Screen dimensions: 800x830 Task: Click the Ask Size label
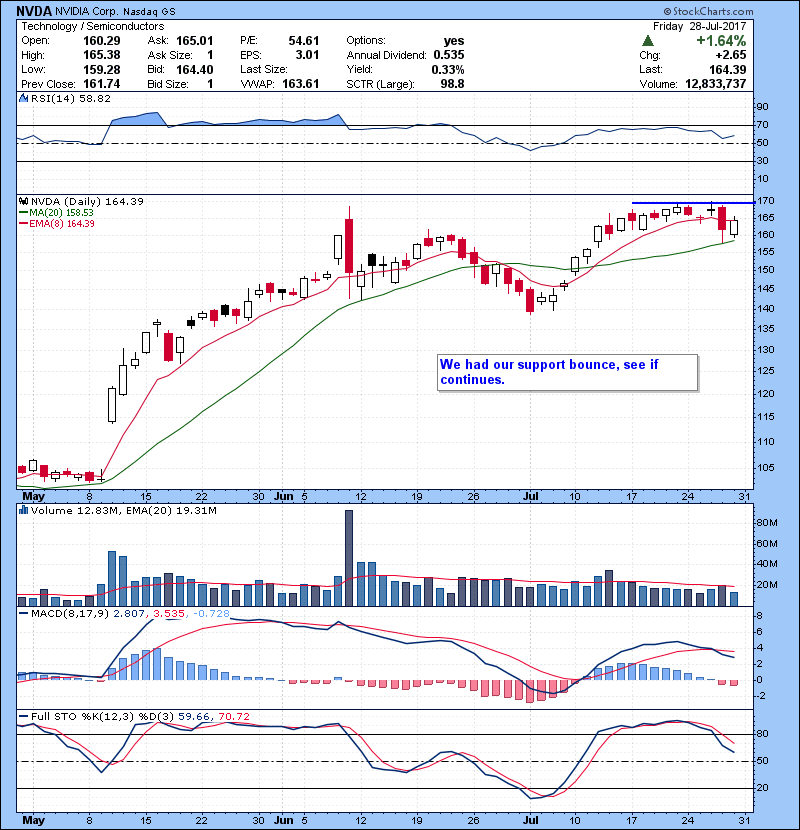tap(170, 55)
